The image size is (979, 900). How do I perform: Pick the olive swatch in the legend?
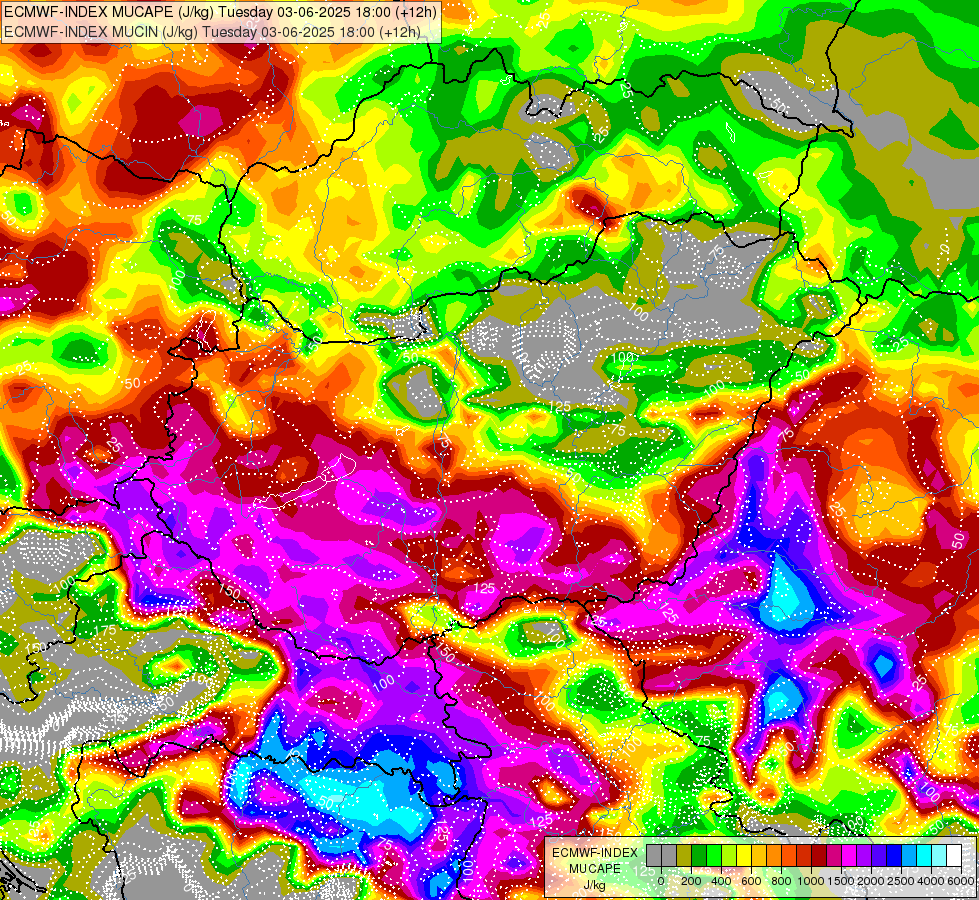point(684,855)
